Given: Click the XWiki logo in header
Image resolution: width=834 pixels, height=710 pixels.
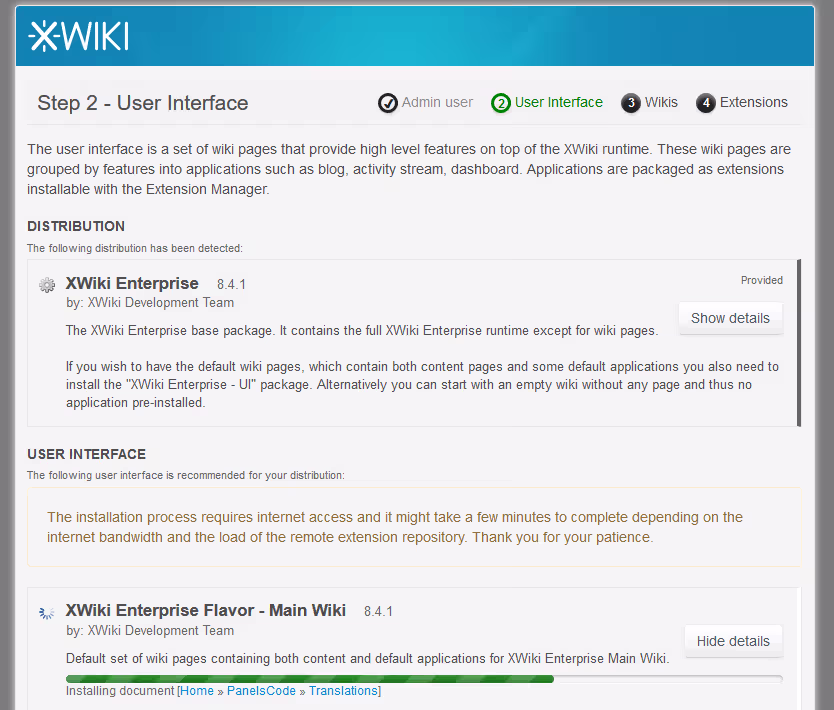Looking at the screenshot, I should coord(79,37).
